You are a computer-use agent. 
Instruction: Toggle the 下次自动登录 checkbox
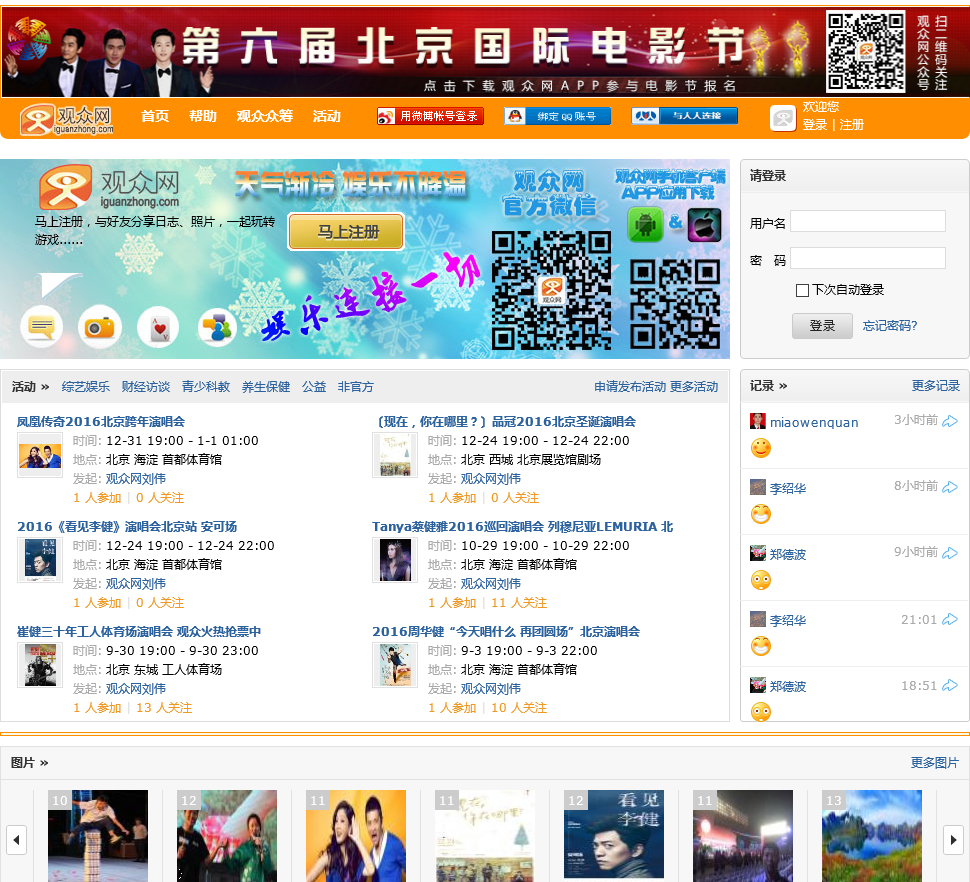click(802, 290)
